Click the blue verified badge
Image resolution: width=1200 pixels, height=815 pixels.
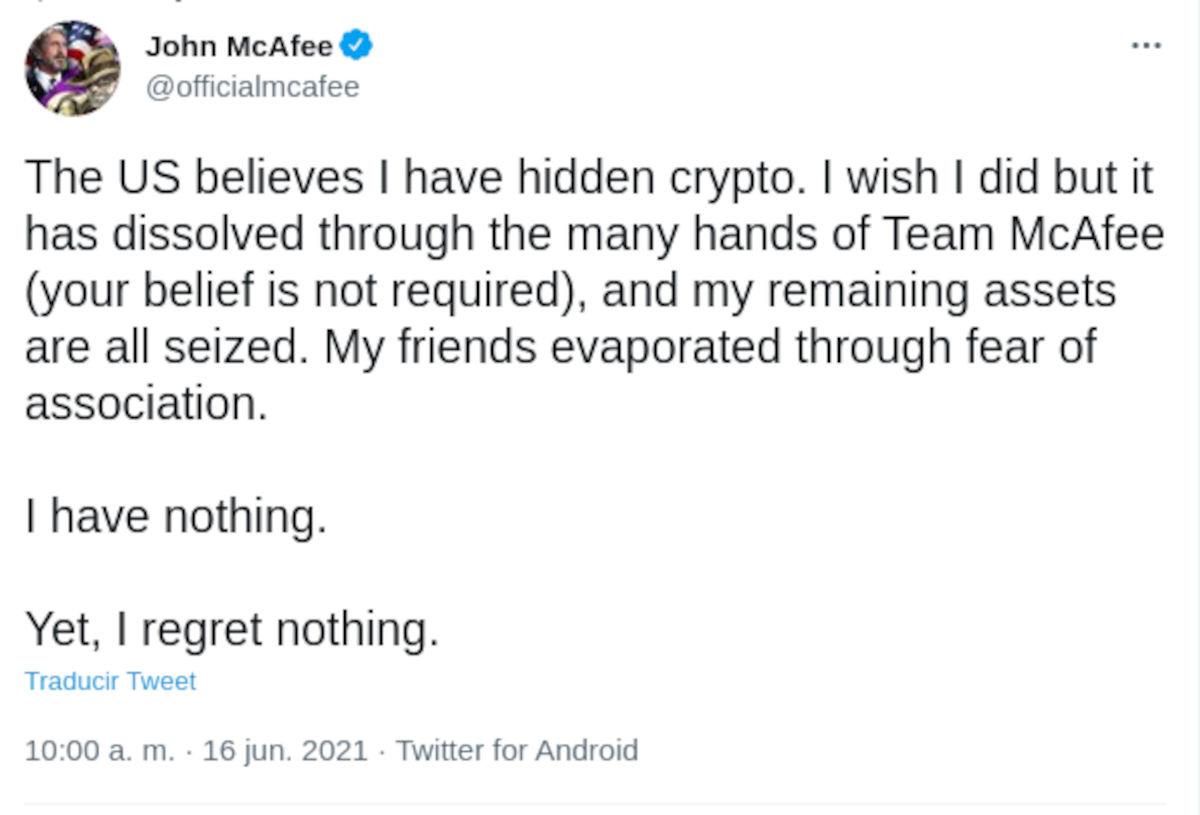pyautogui.click(x=357, y=45)
